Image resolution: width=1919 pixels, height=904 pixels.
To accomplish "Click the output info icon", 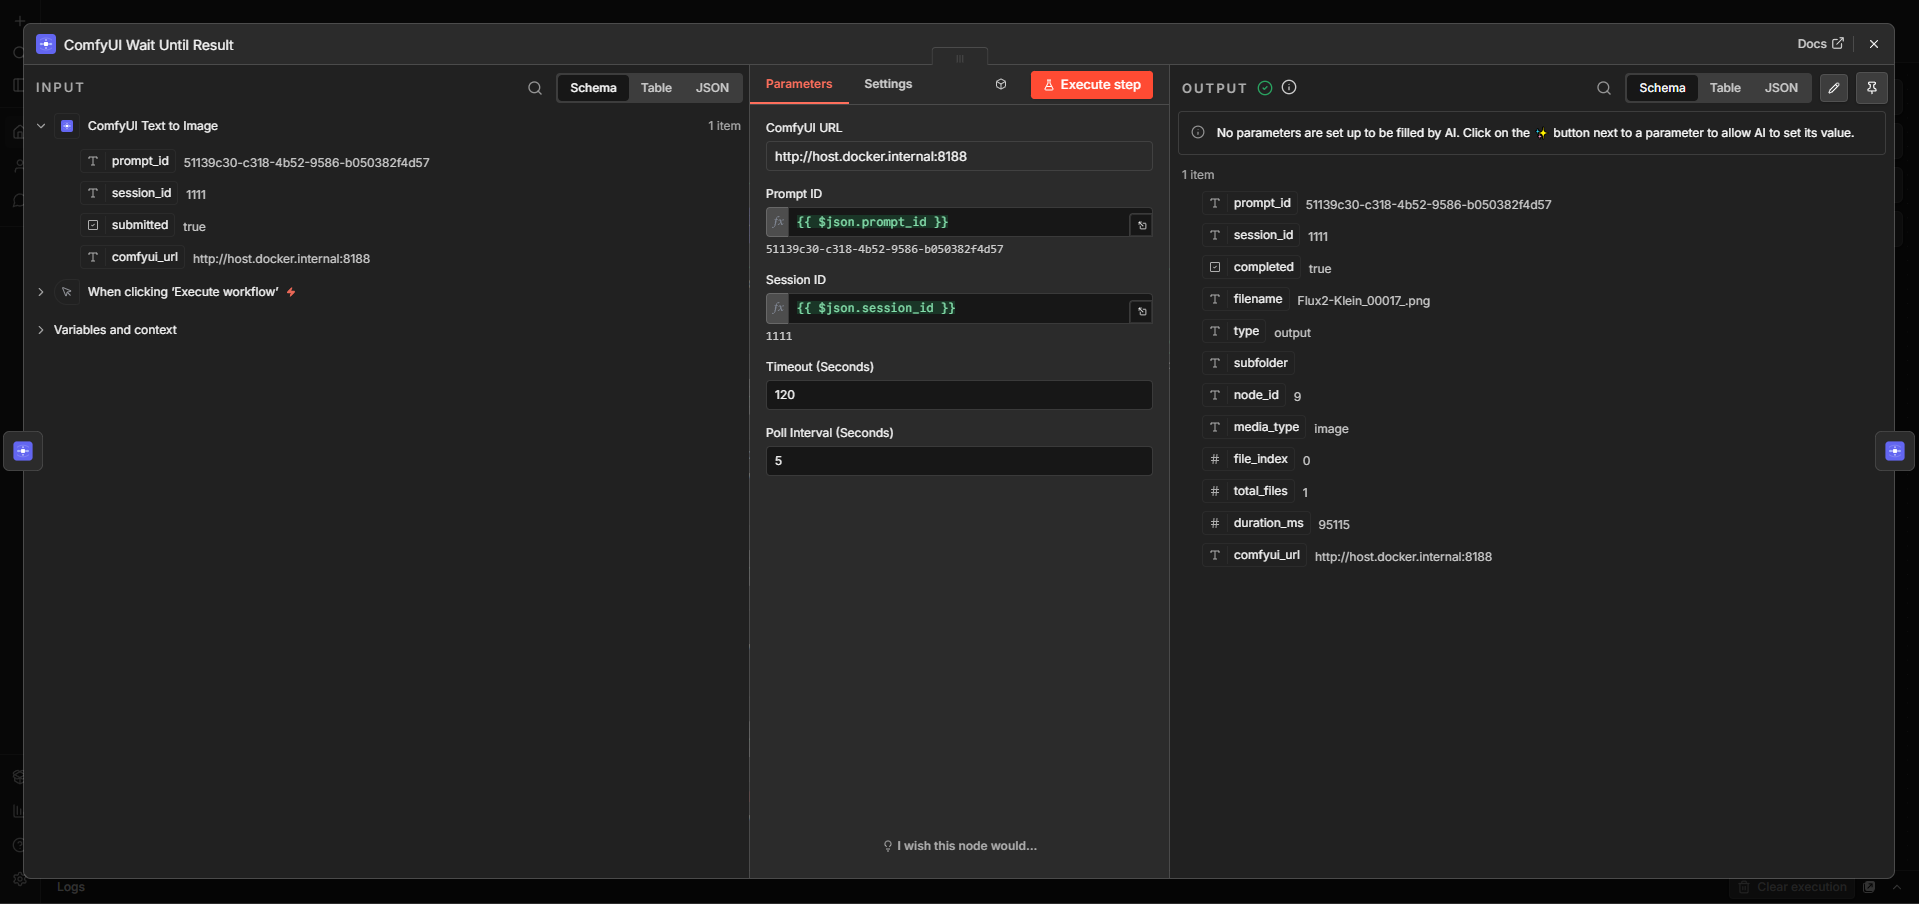I will [1289, 88].
